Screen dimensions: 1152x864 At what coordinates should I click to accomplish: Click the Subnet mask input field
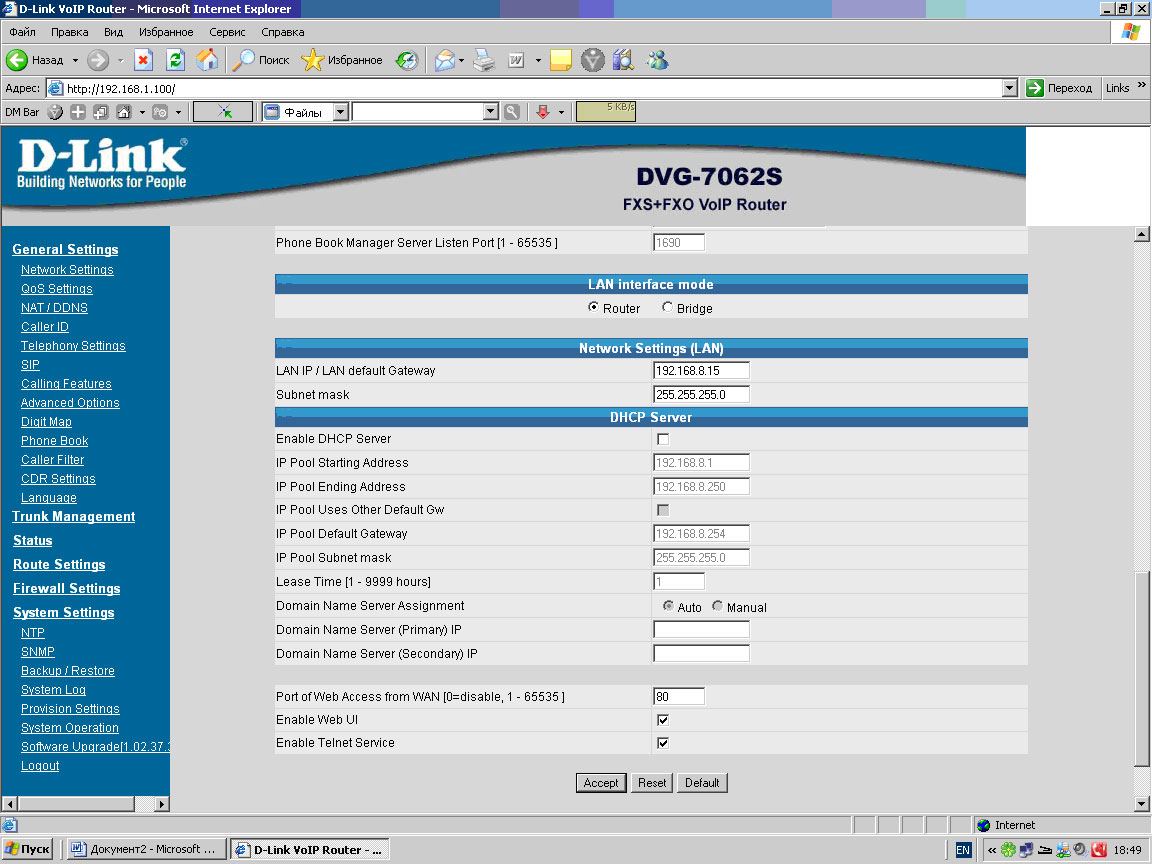pos(701,395)
